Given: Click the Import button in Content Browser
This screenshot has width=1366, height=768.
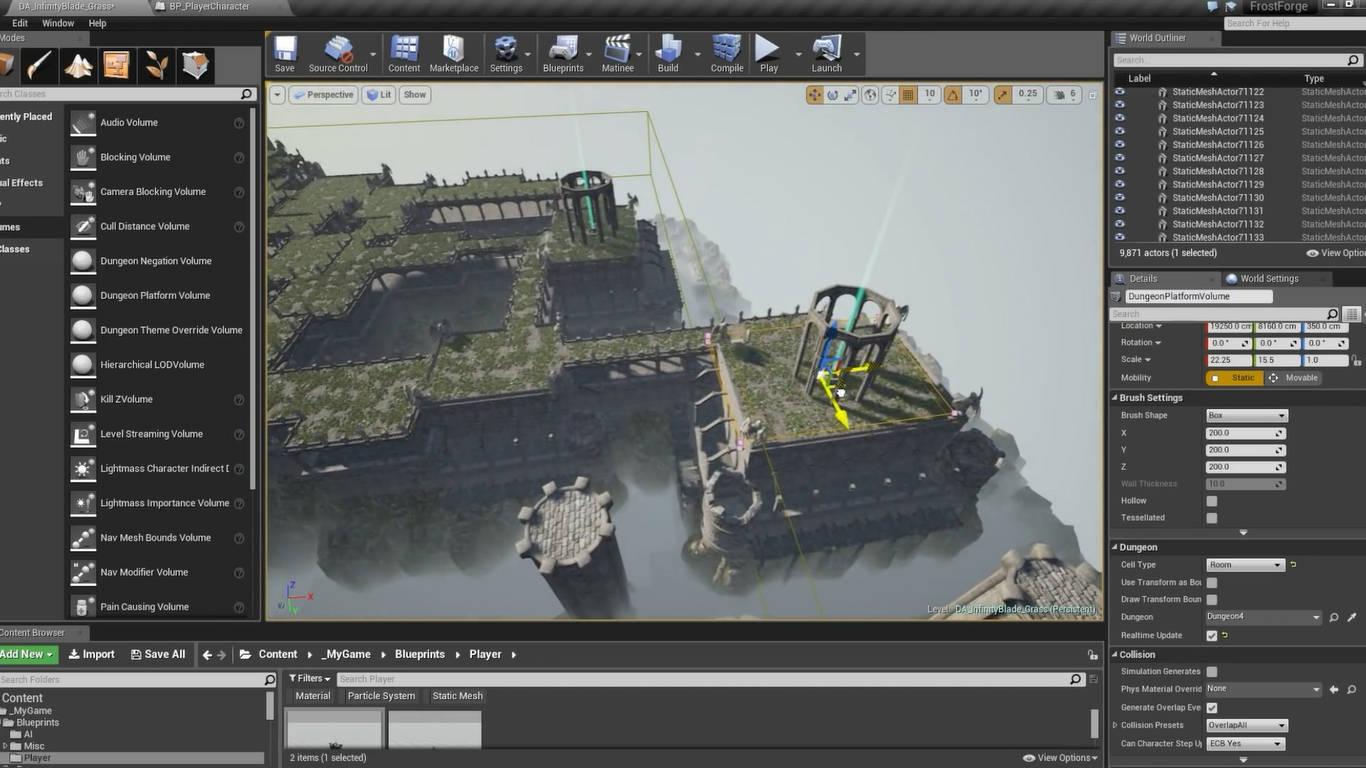Looking at the screenshot, I should pyautogui.click(x=92, y=654).
